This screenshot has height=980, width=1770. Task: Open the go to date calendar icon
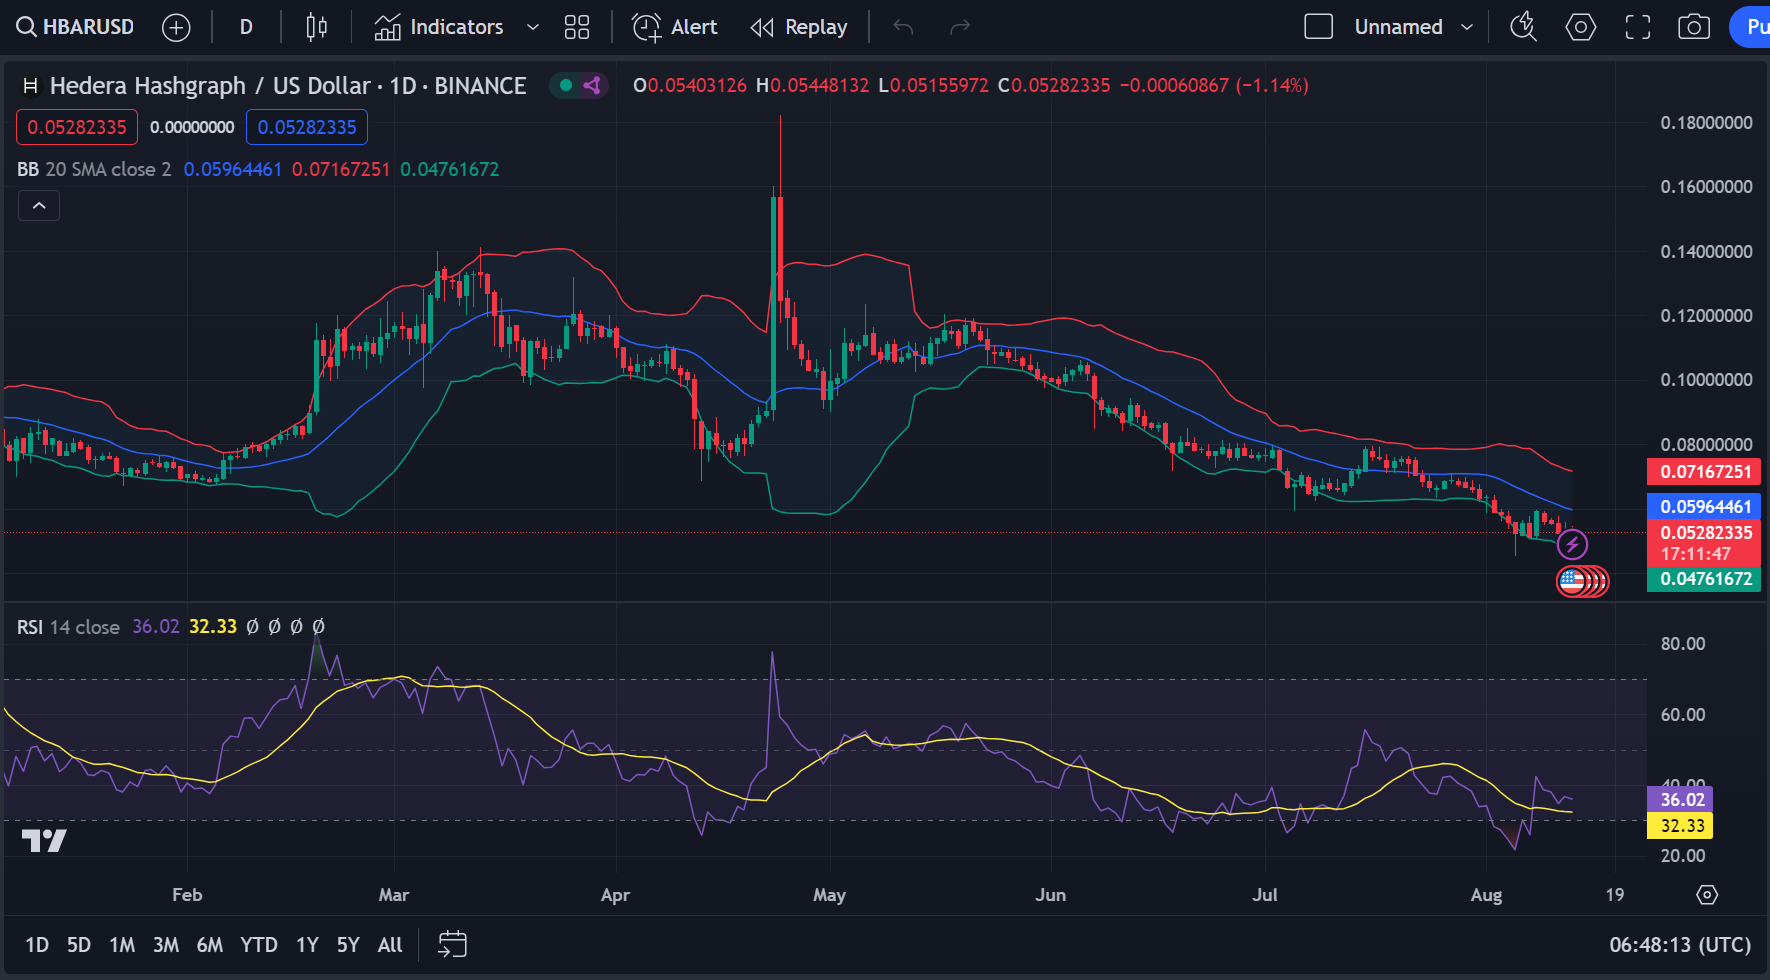[453, 944]
